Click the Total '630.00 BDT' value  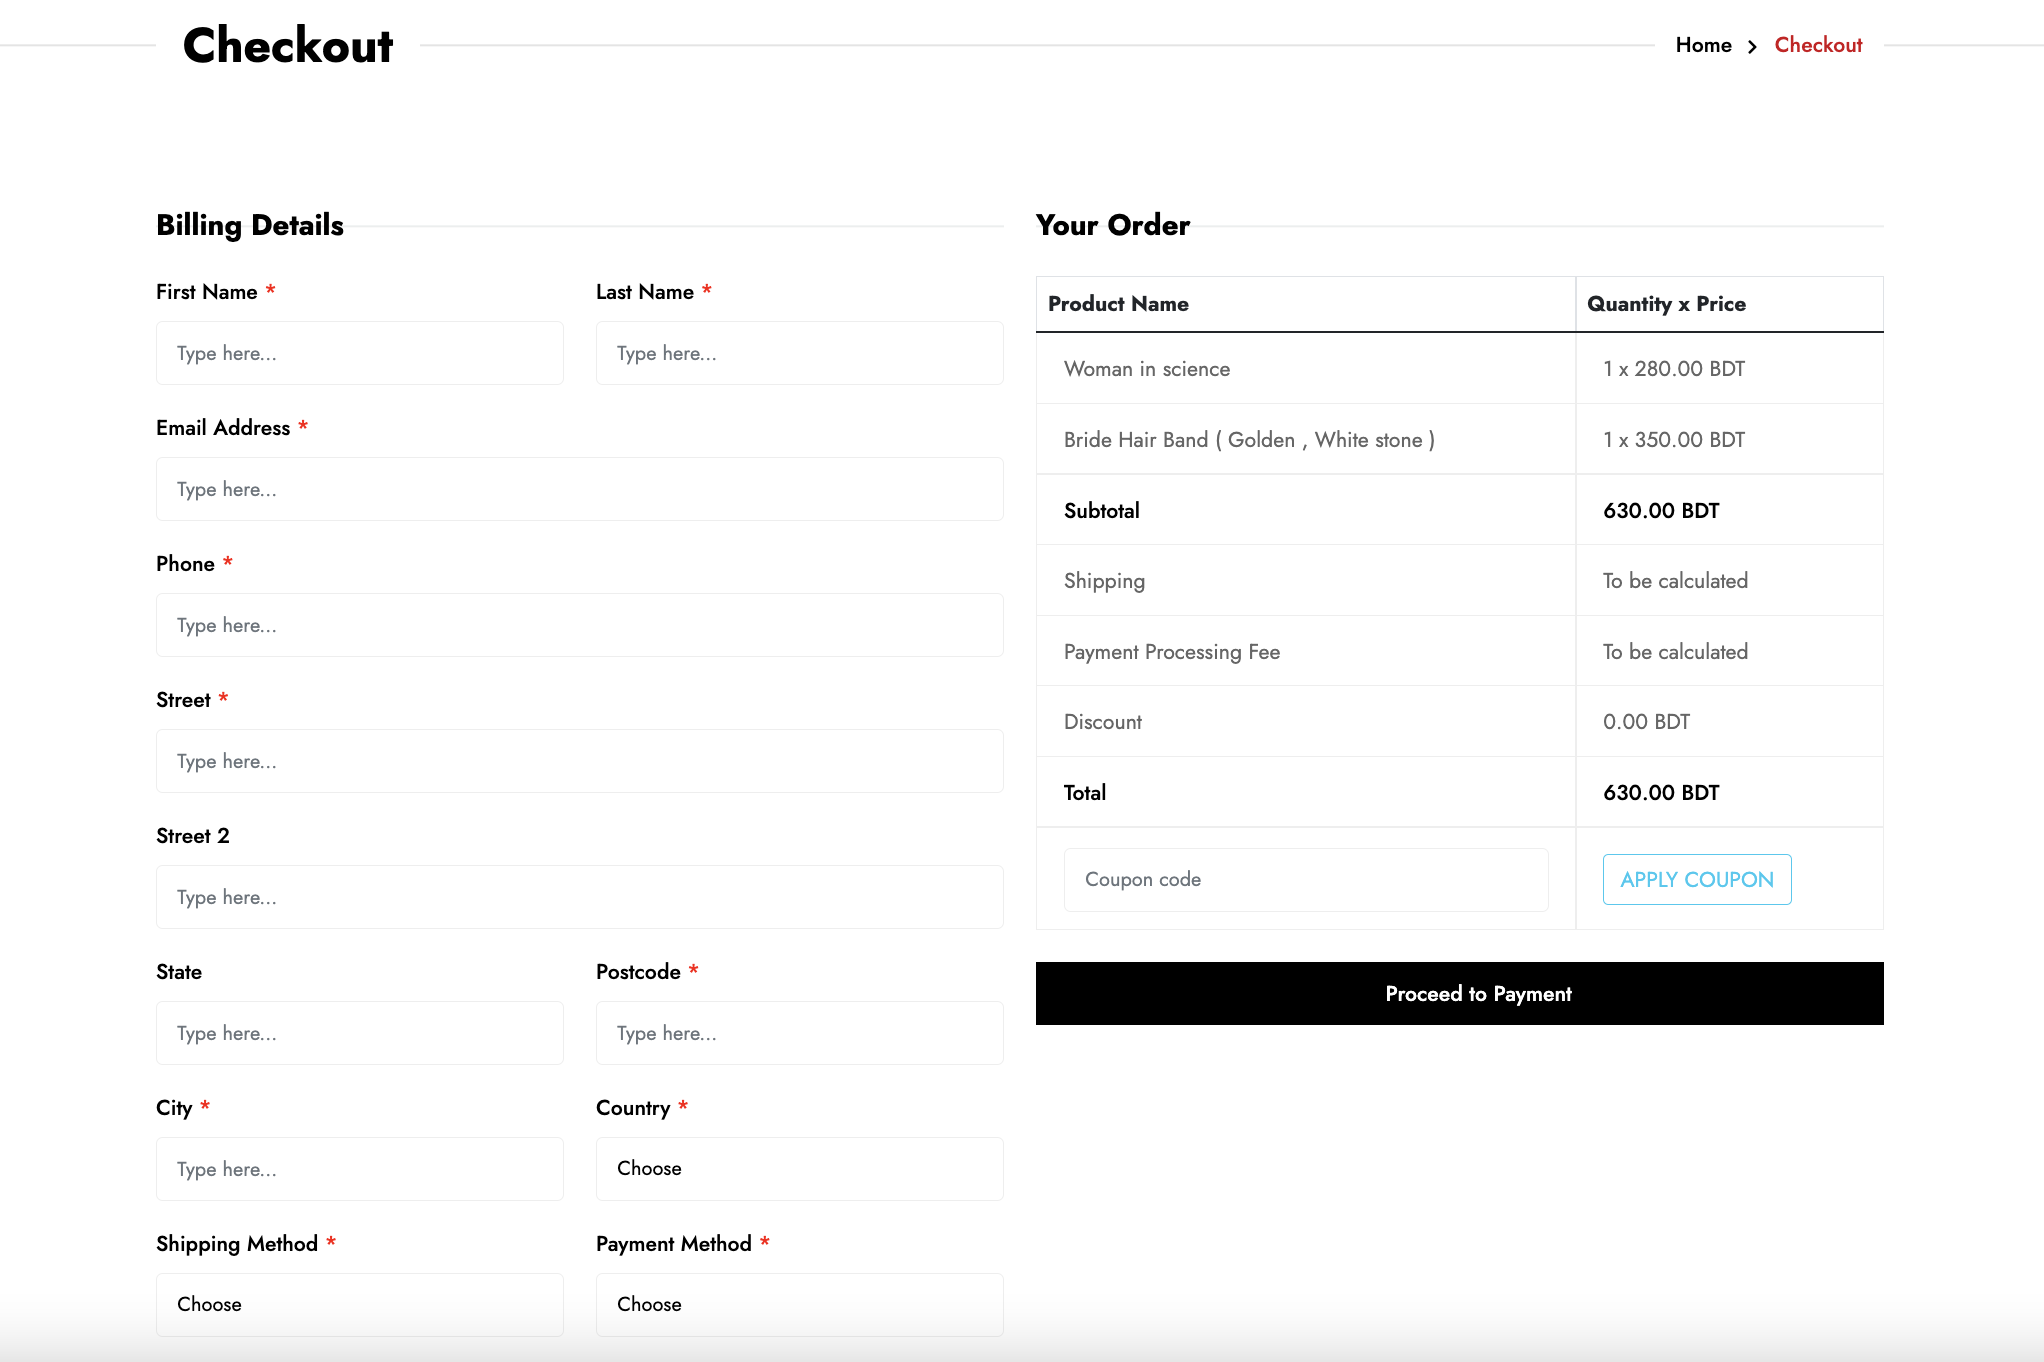click(1661, 793)
